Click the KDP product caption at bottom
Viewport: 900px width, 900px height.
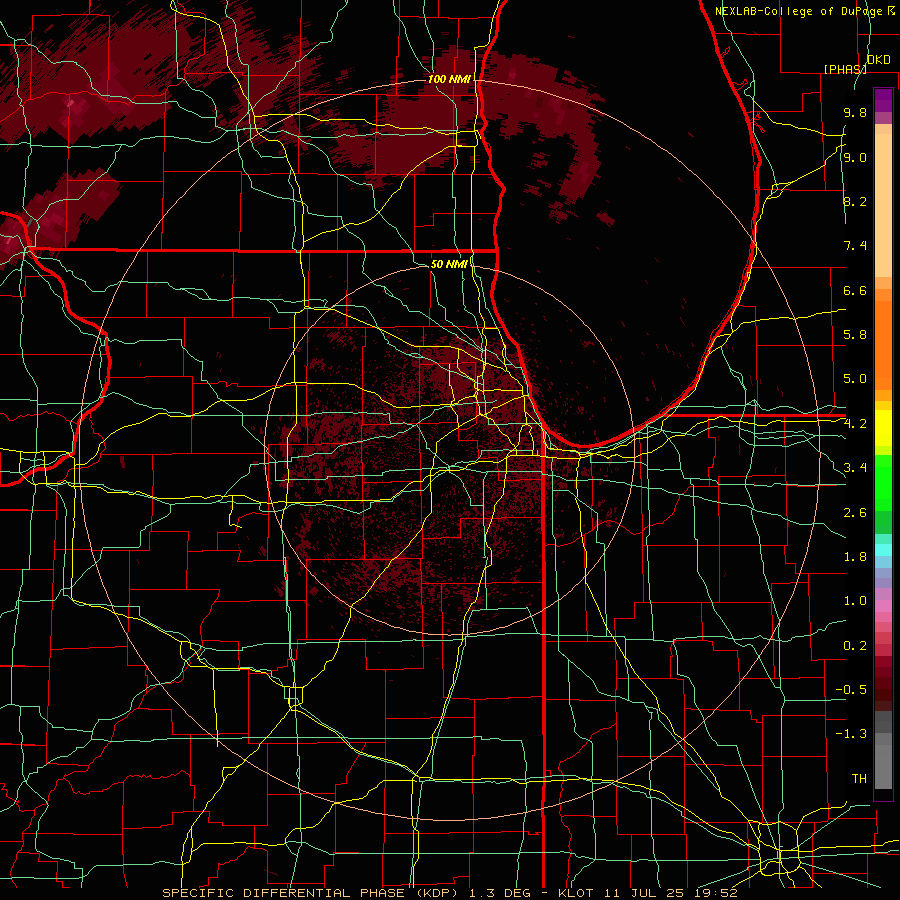[449, 893]
